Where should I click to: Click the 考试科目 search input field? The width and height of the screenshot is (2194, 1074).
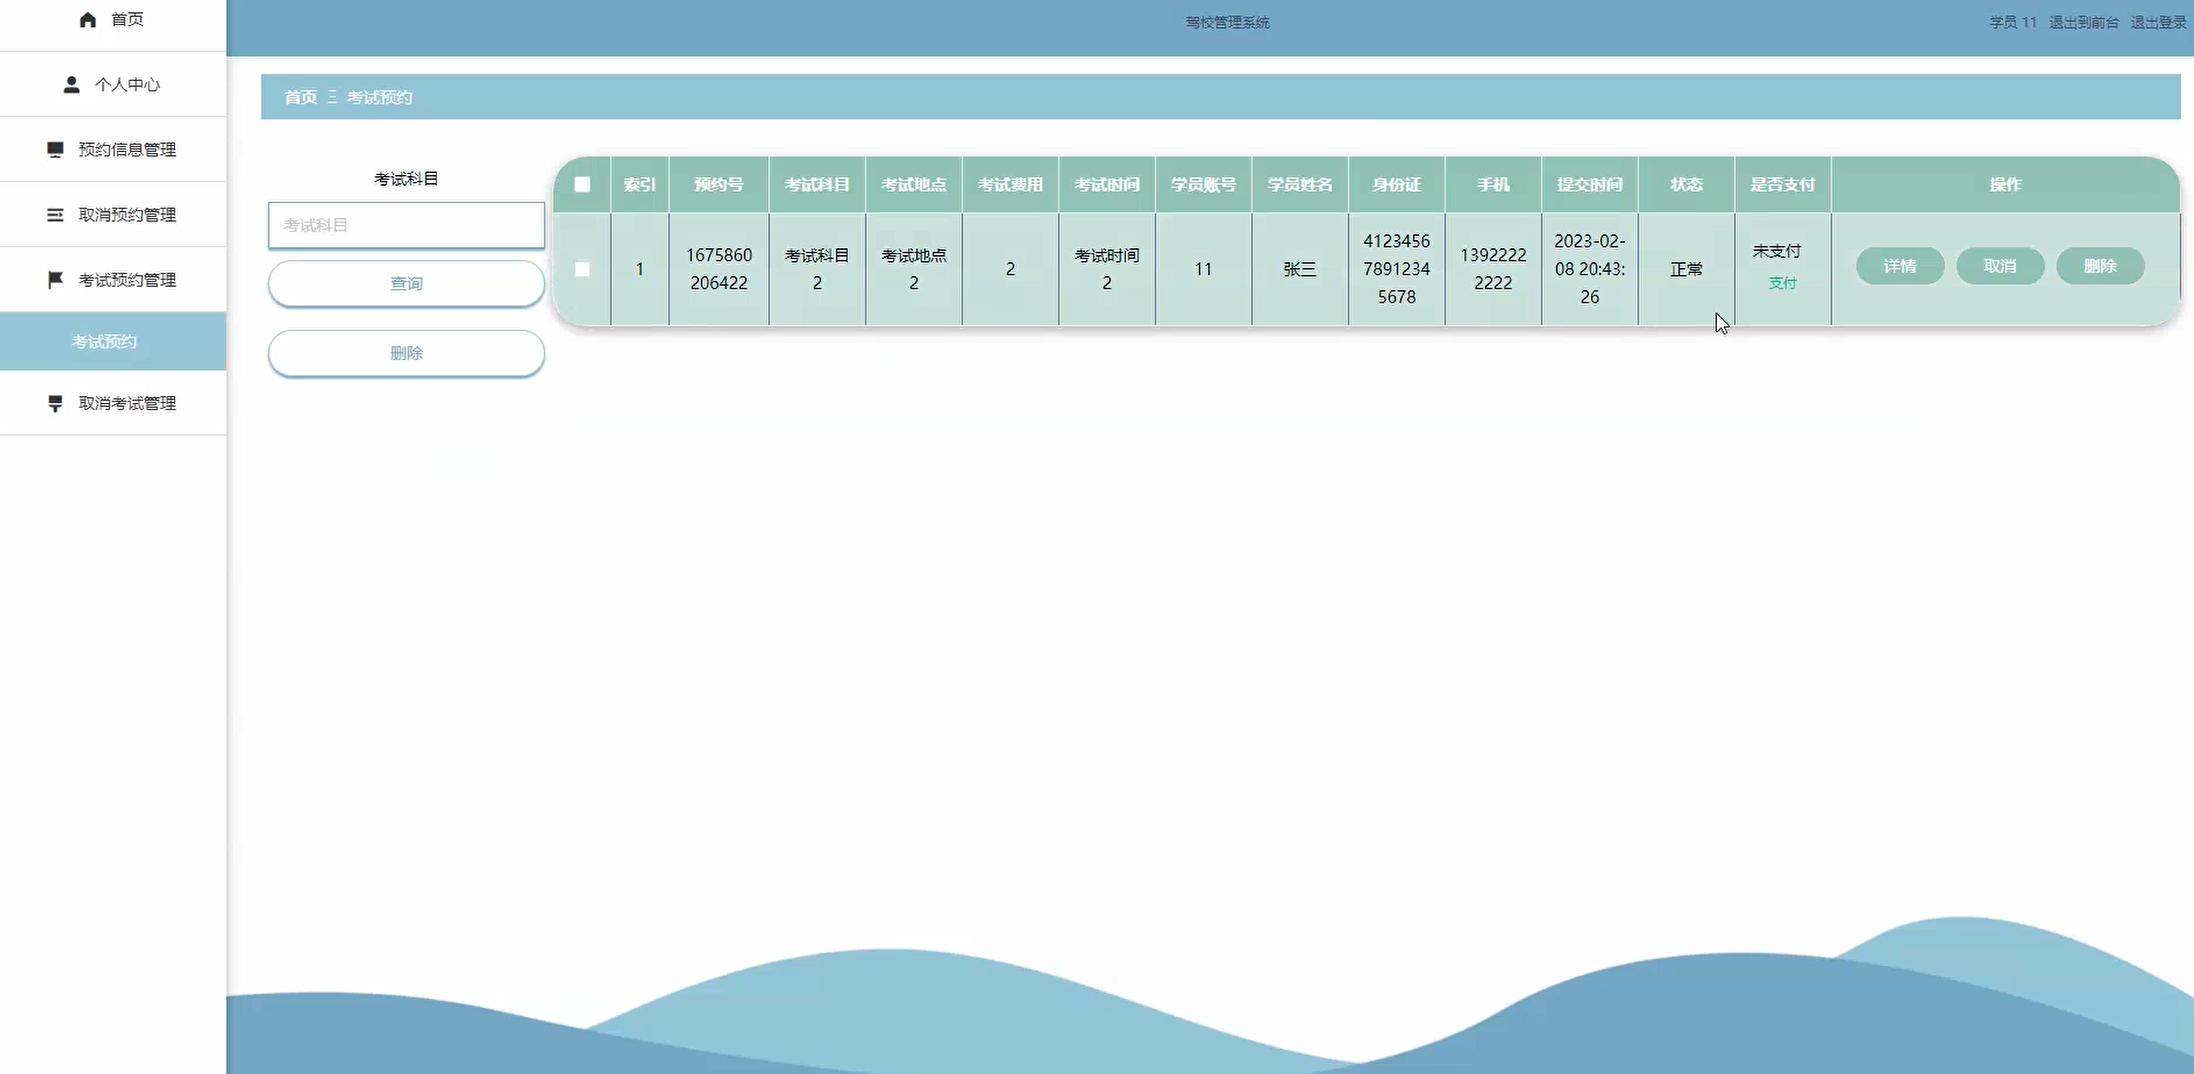click(406, 225)
